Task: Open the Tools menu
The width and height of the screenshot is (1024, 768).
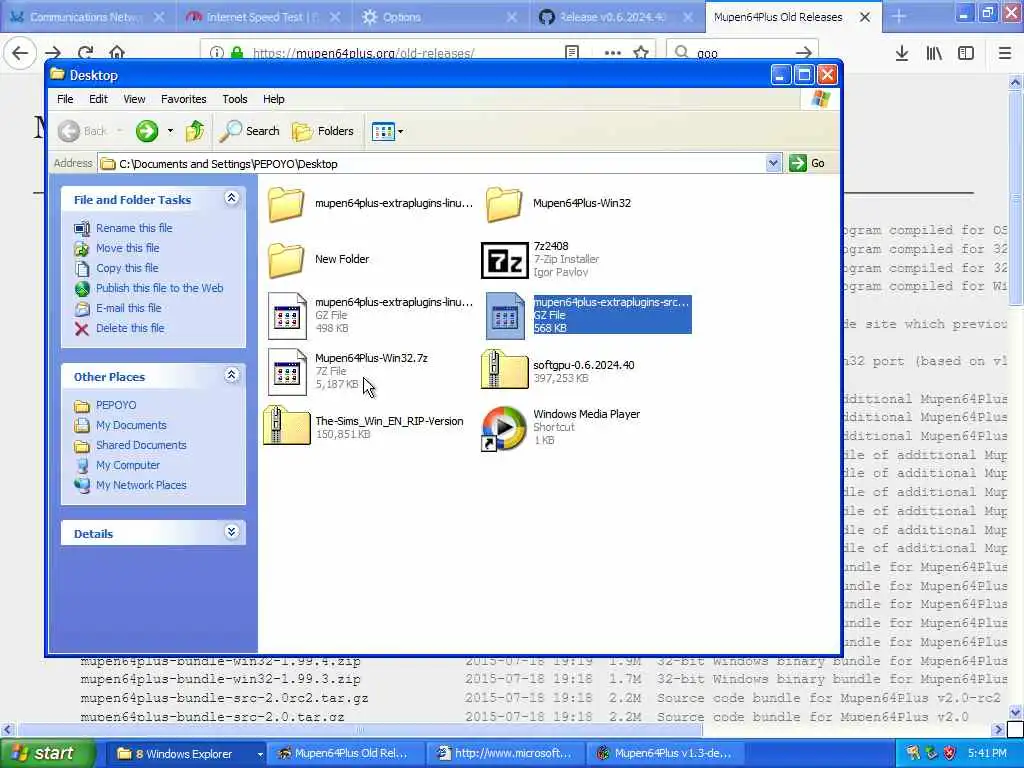Action: 234,99
